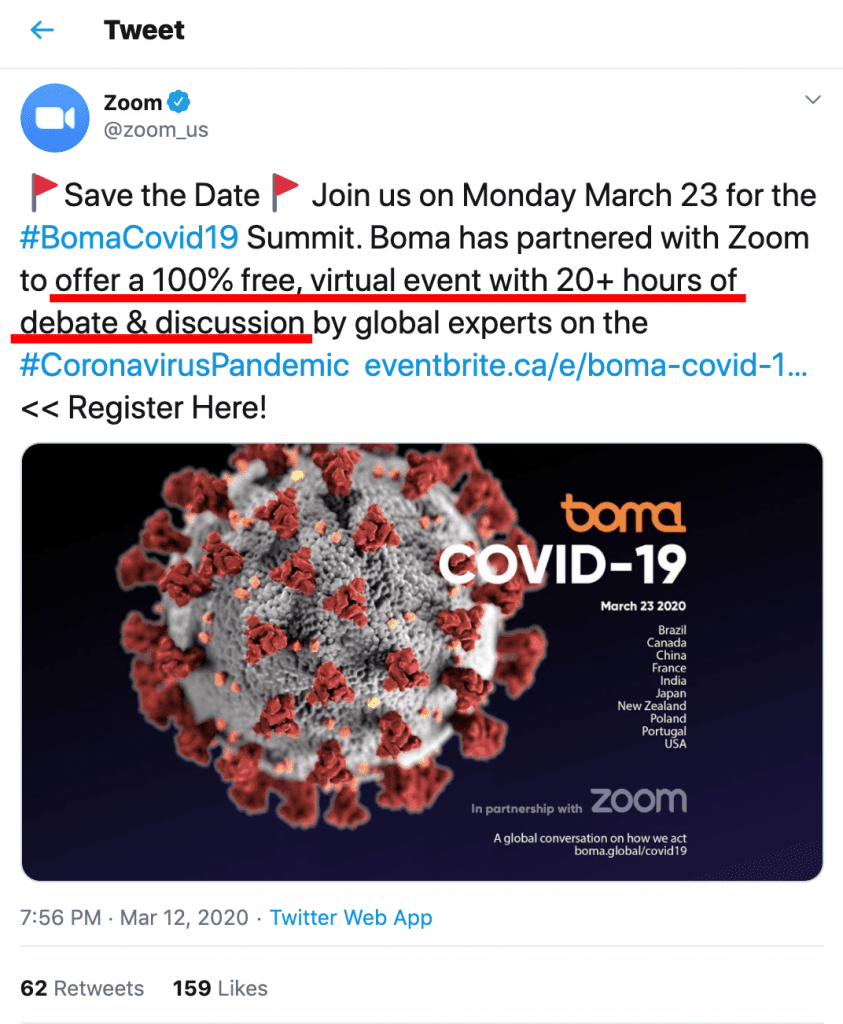Click the blue verified badge next to Zoom
843x1024 pixels.
pyautogui.click(x=177, y=101)
